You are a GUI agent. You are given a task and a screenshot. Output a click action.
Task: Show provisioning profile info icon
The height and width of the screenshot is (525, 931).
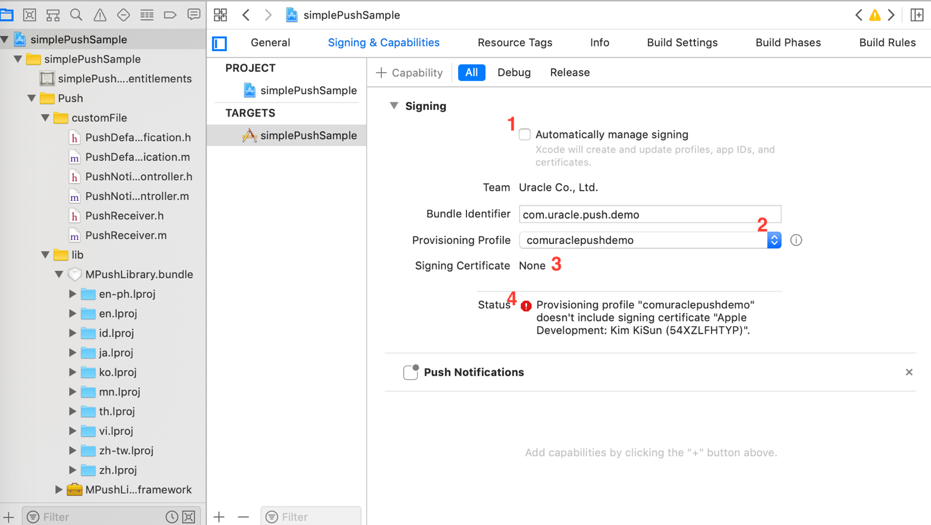click(796, 240)
